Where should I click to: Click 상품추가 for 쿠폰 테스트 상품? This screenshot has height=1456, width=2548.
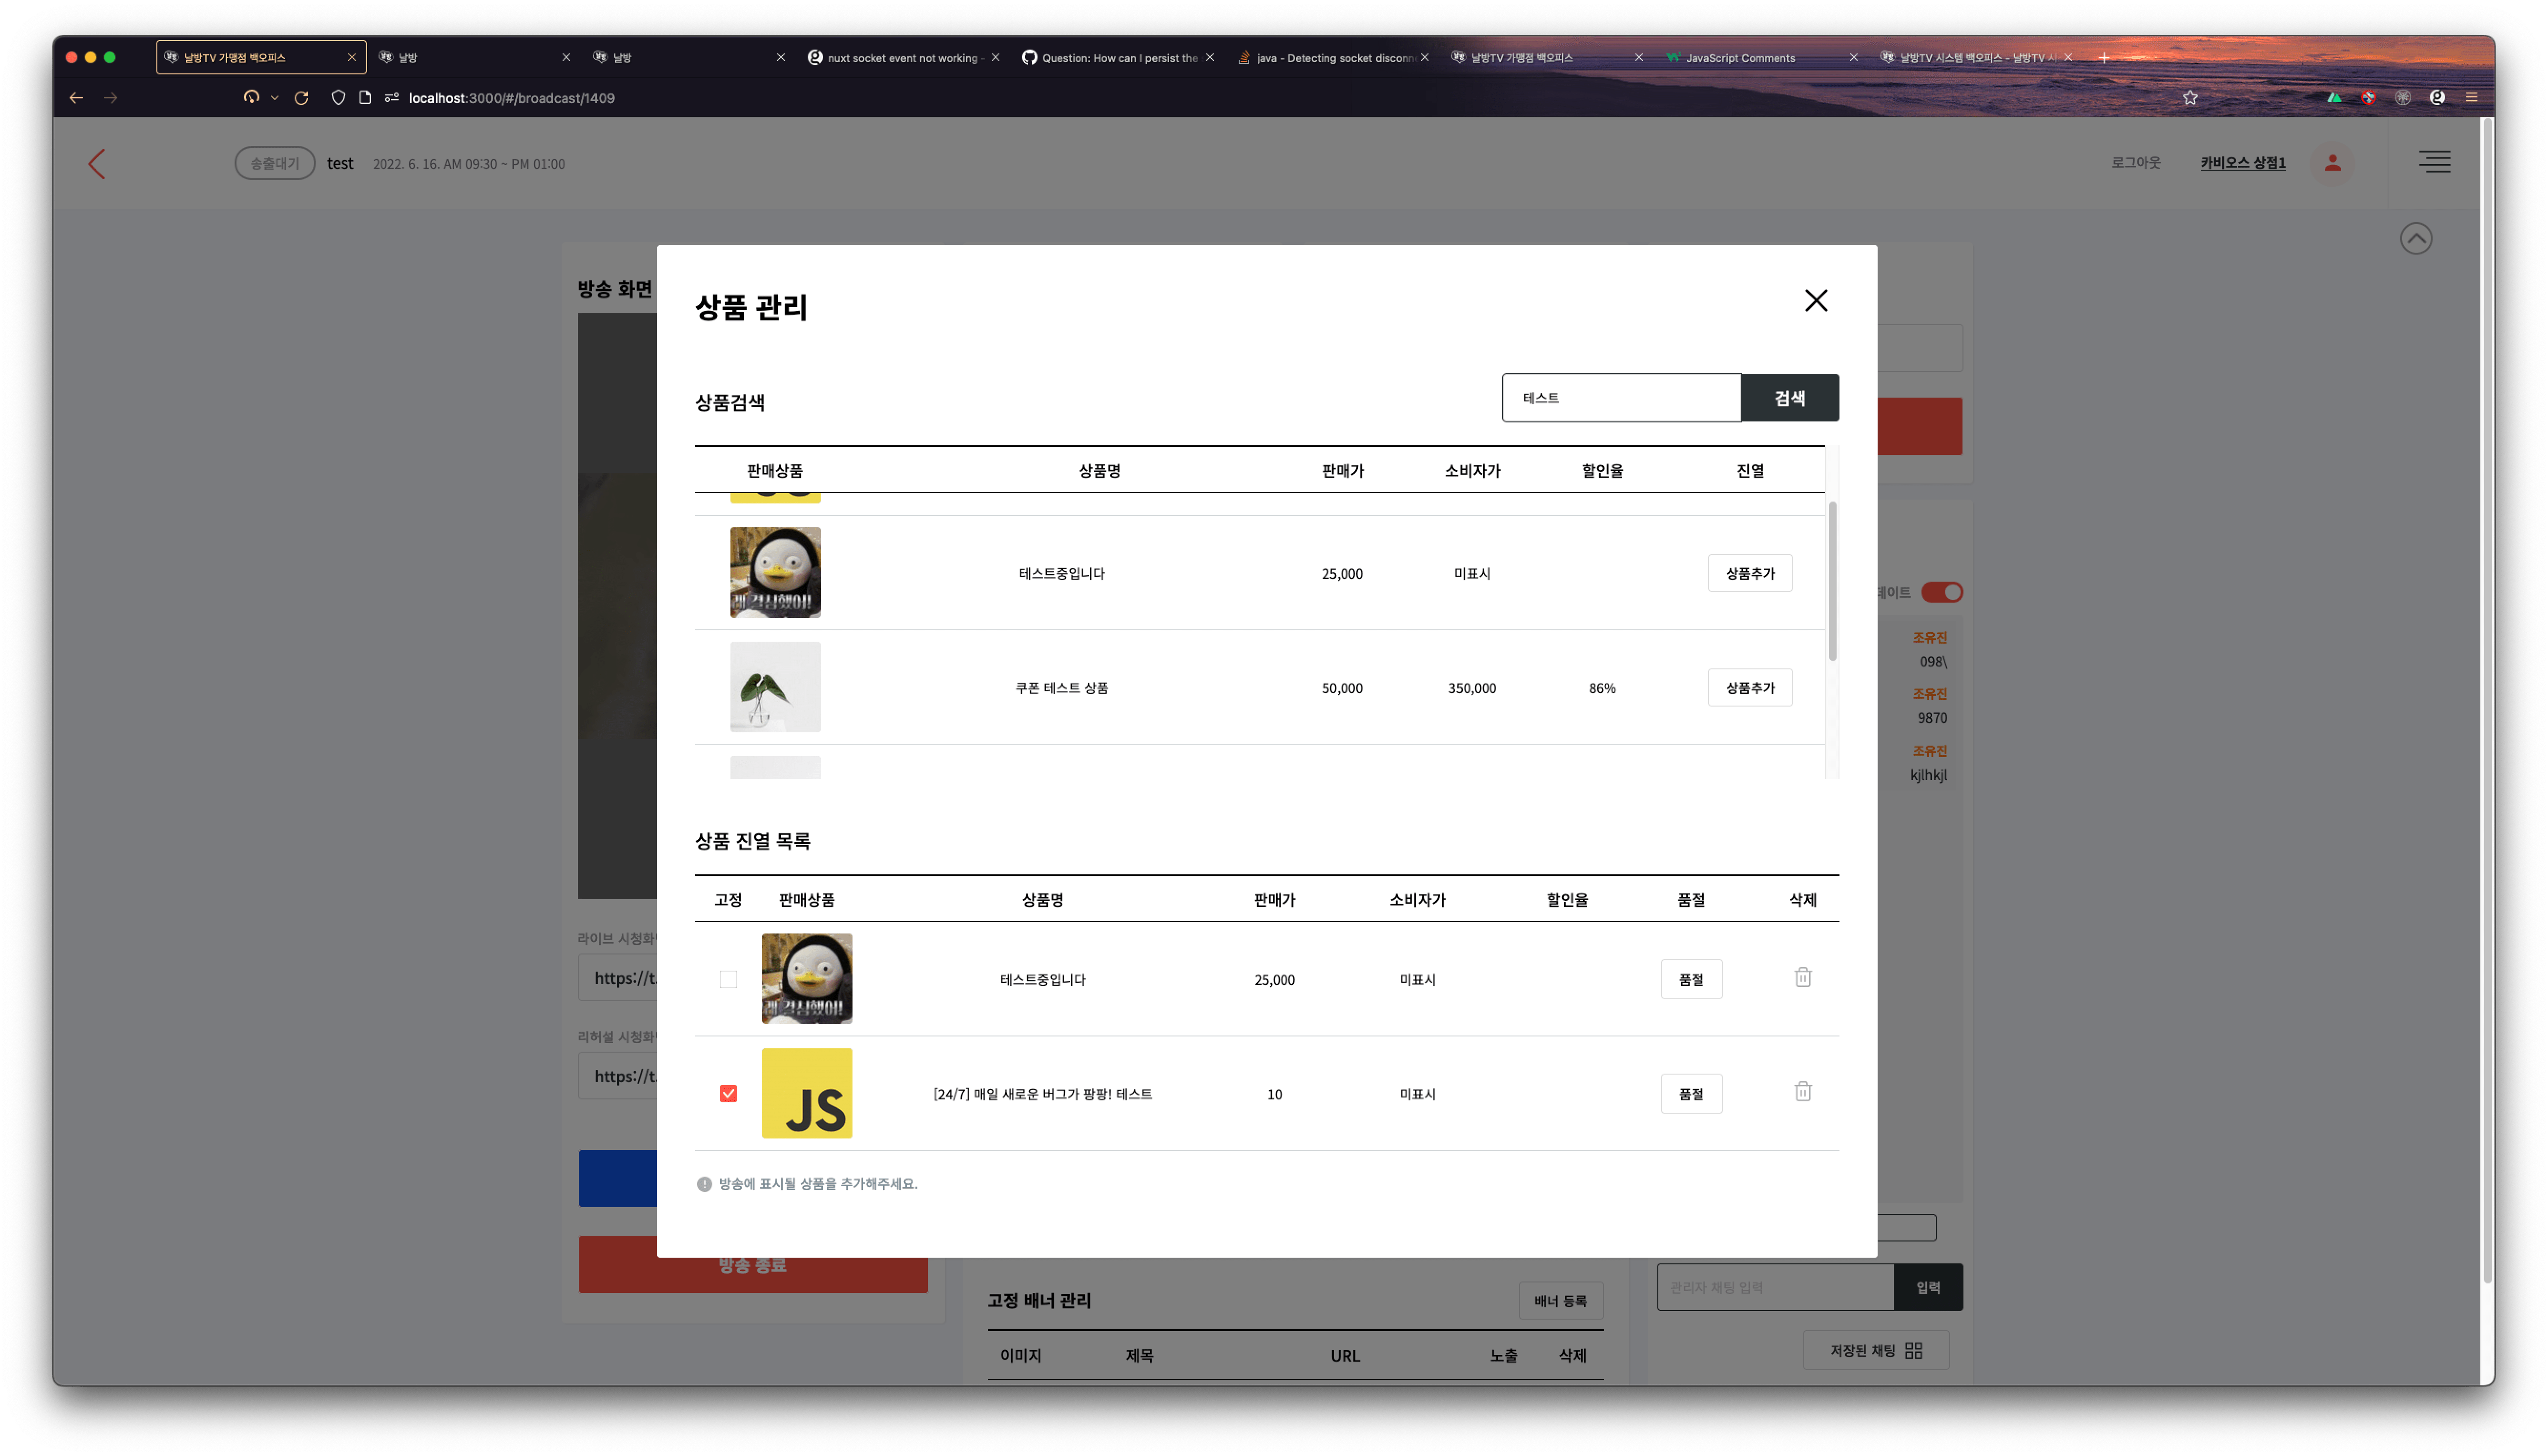1749,688
